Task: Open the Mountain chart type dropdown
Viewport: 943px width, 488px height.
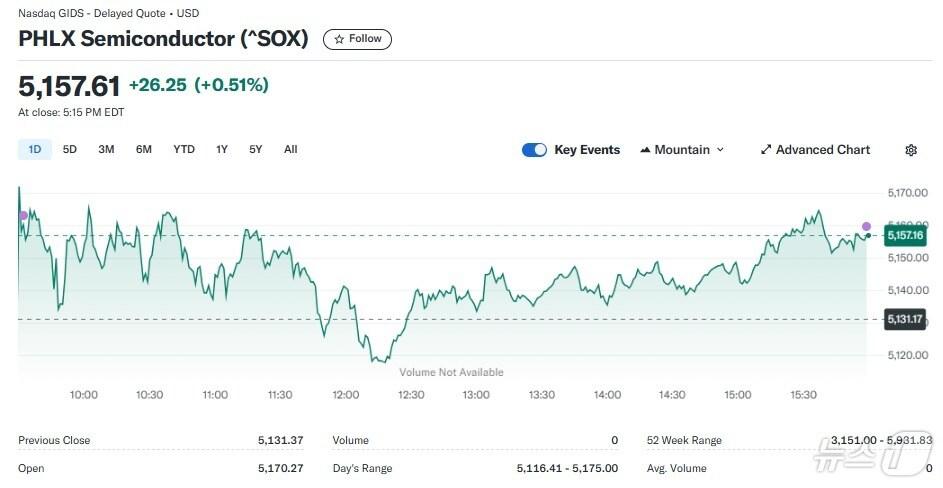Action: point(681,150)
